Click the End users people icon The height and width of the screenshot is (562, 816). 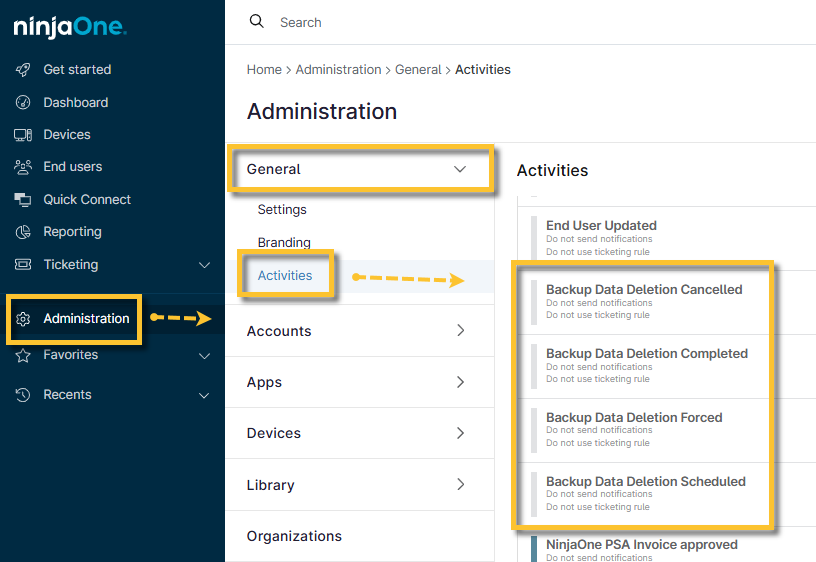click(23, 167)
